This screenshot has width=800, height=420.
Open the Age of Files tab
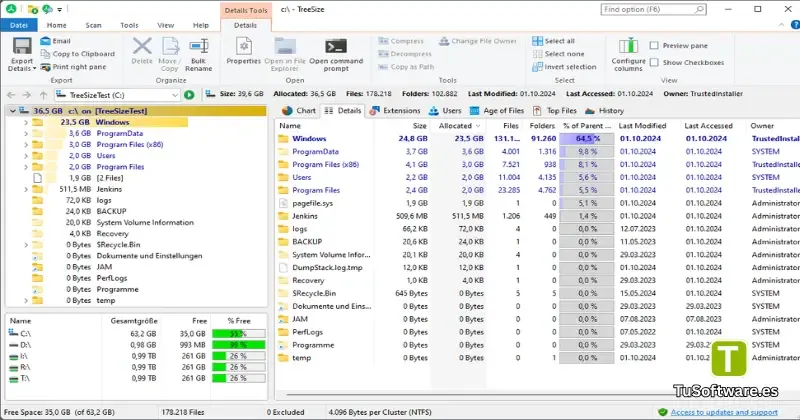coord(496,111)
